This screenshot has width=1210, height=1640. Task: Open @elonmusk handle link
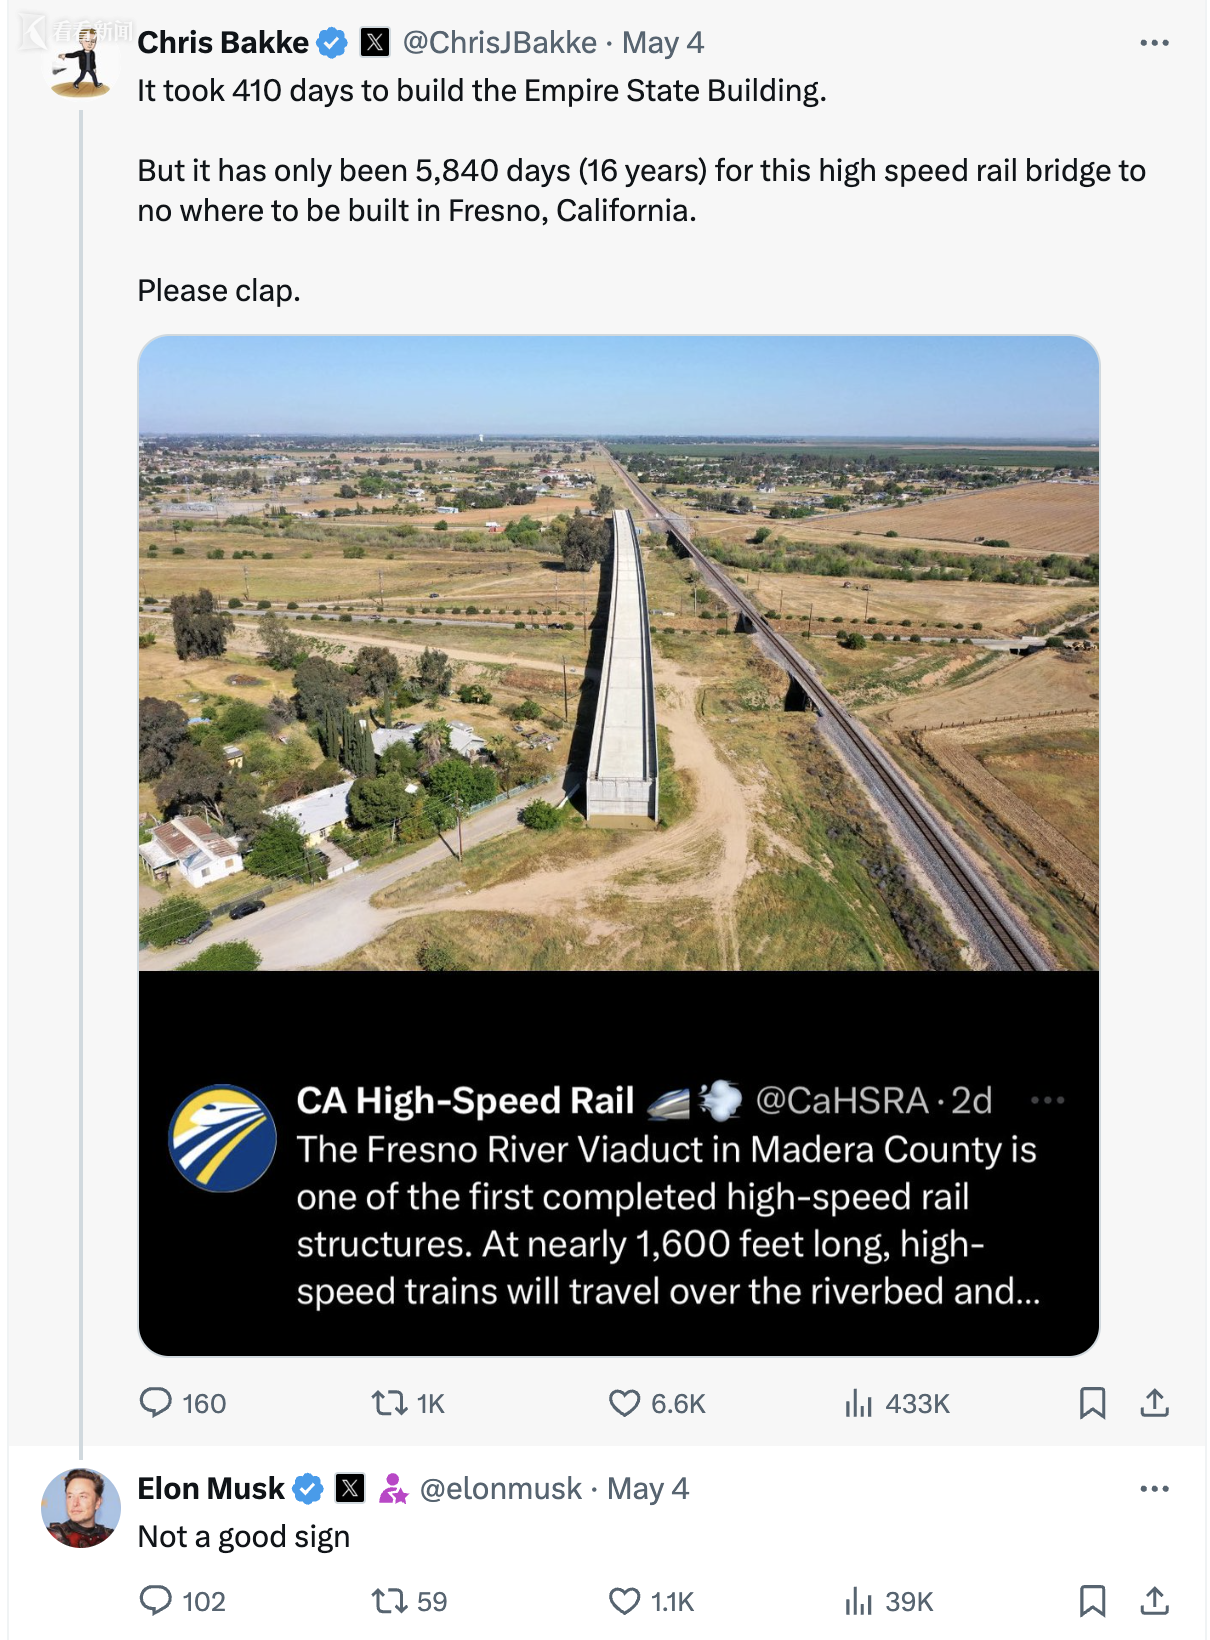pyautogui.click(x=500, y=1489)
